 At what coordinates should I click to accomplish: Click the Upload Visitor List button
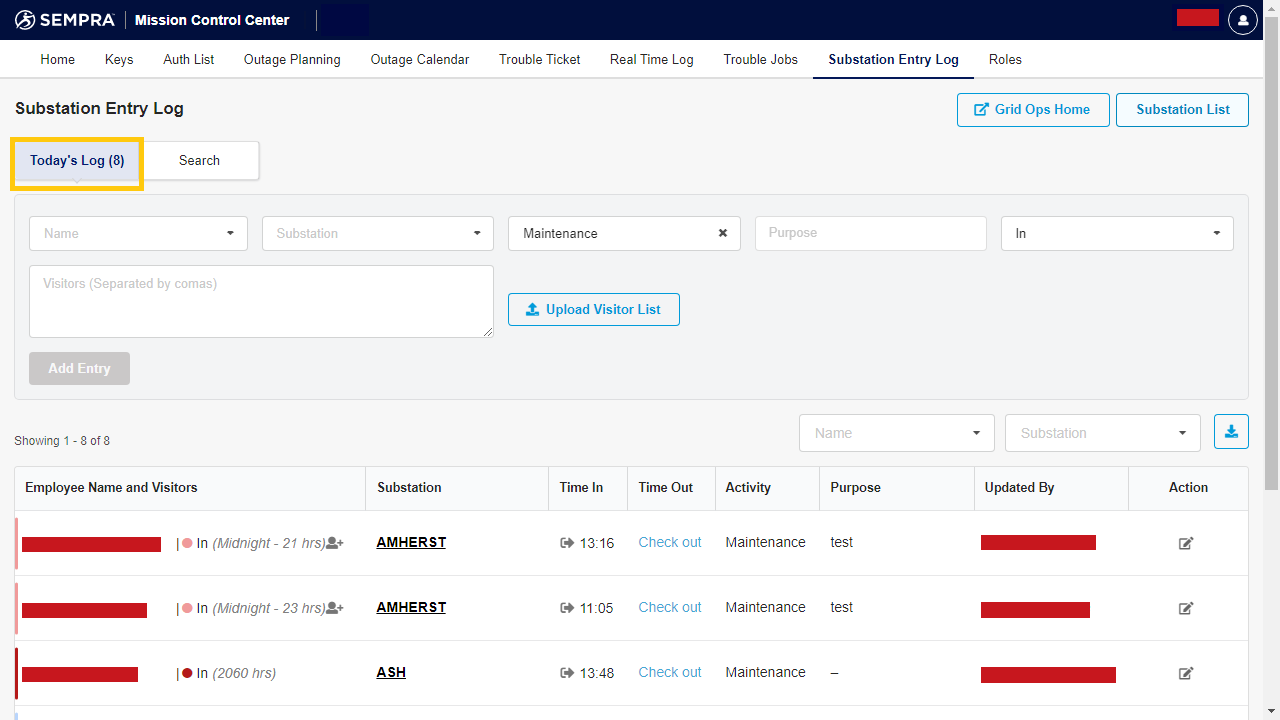click(593, 309)
